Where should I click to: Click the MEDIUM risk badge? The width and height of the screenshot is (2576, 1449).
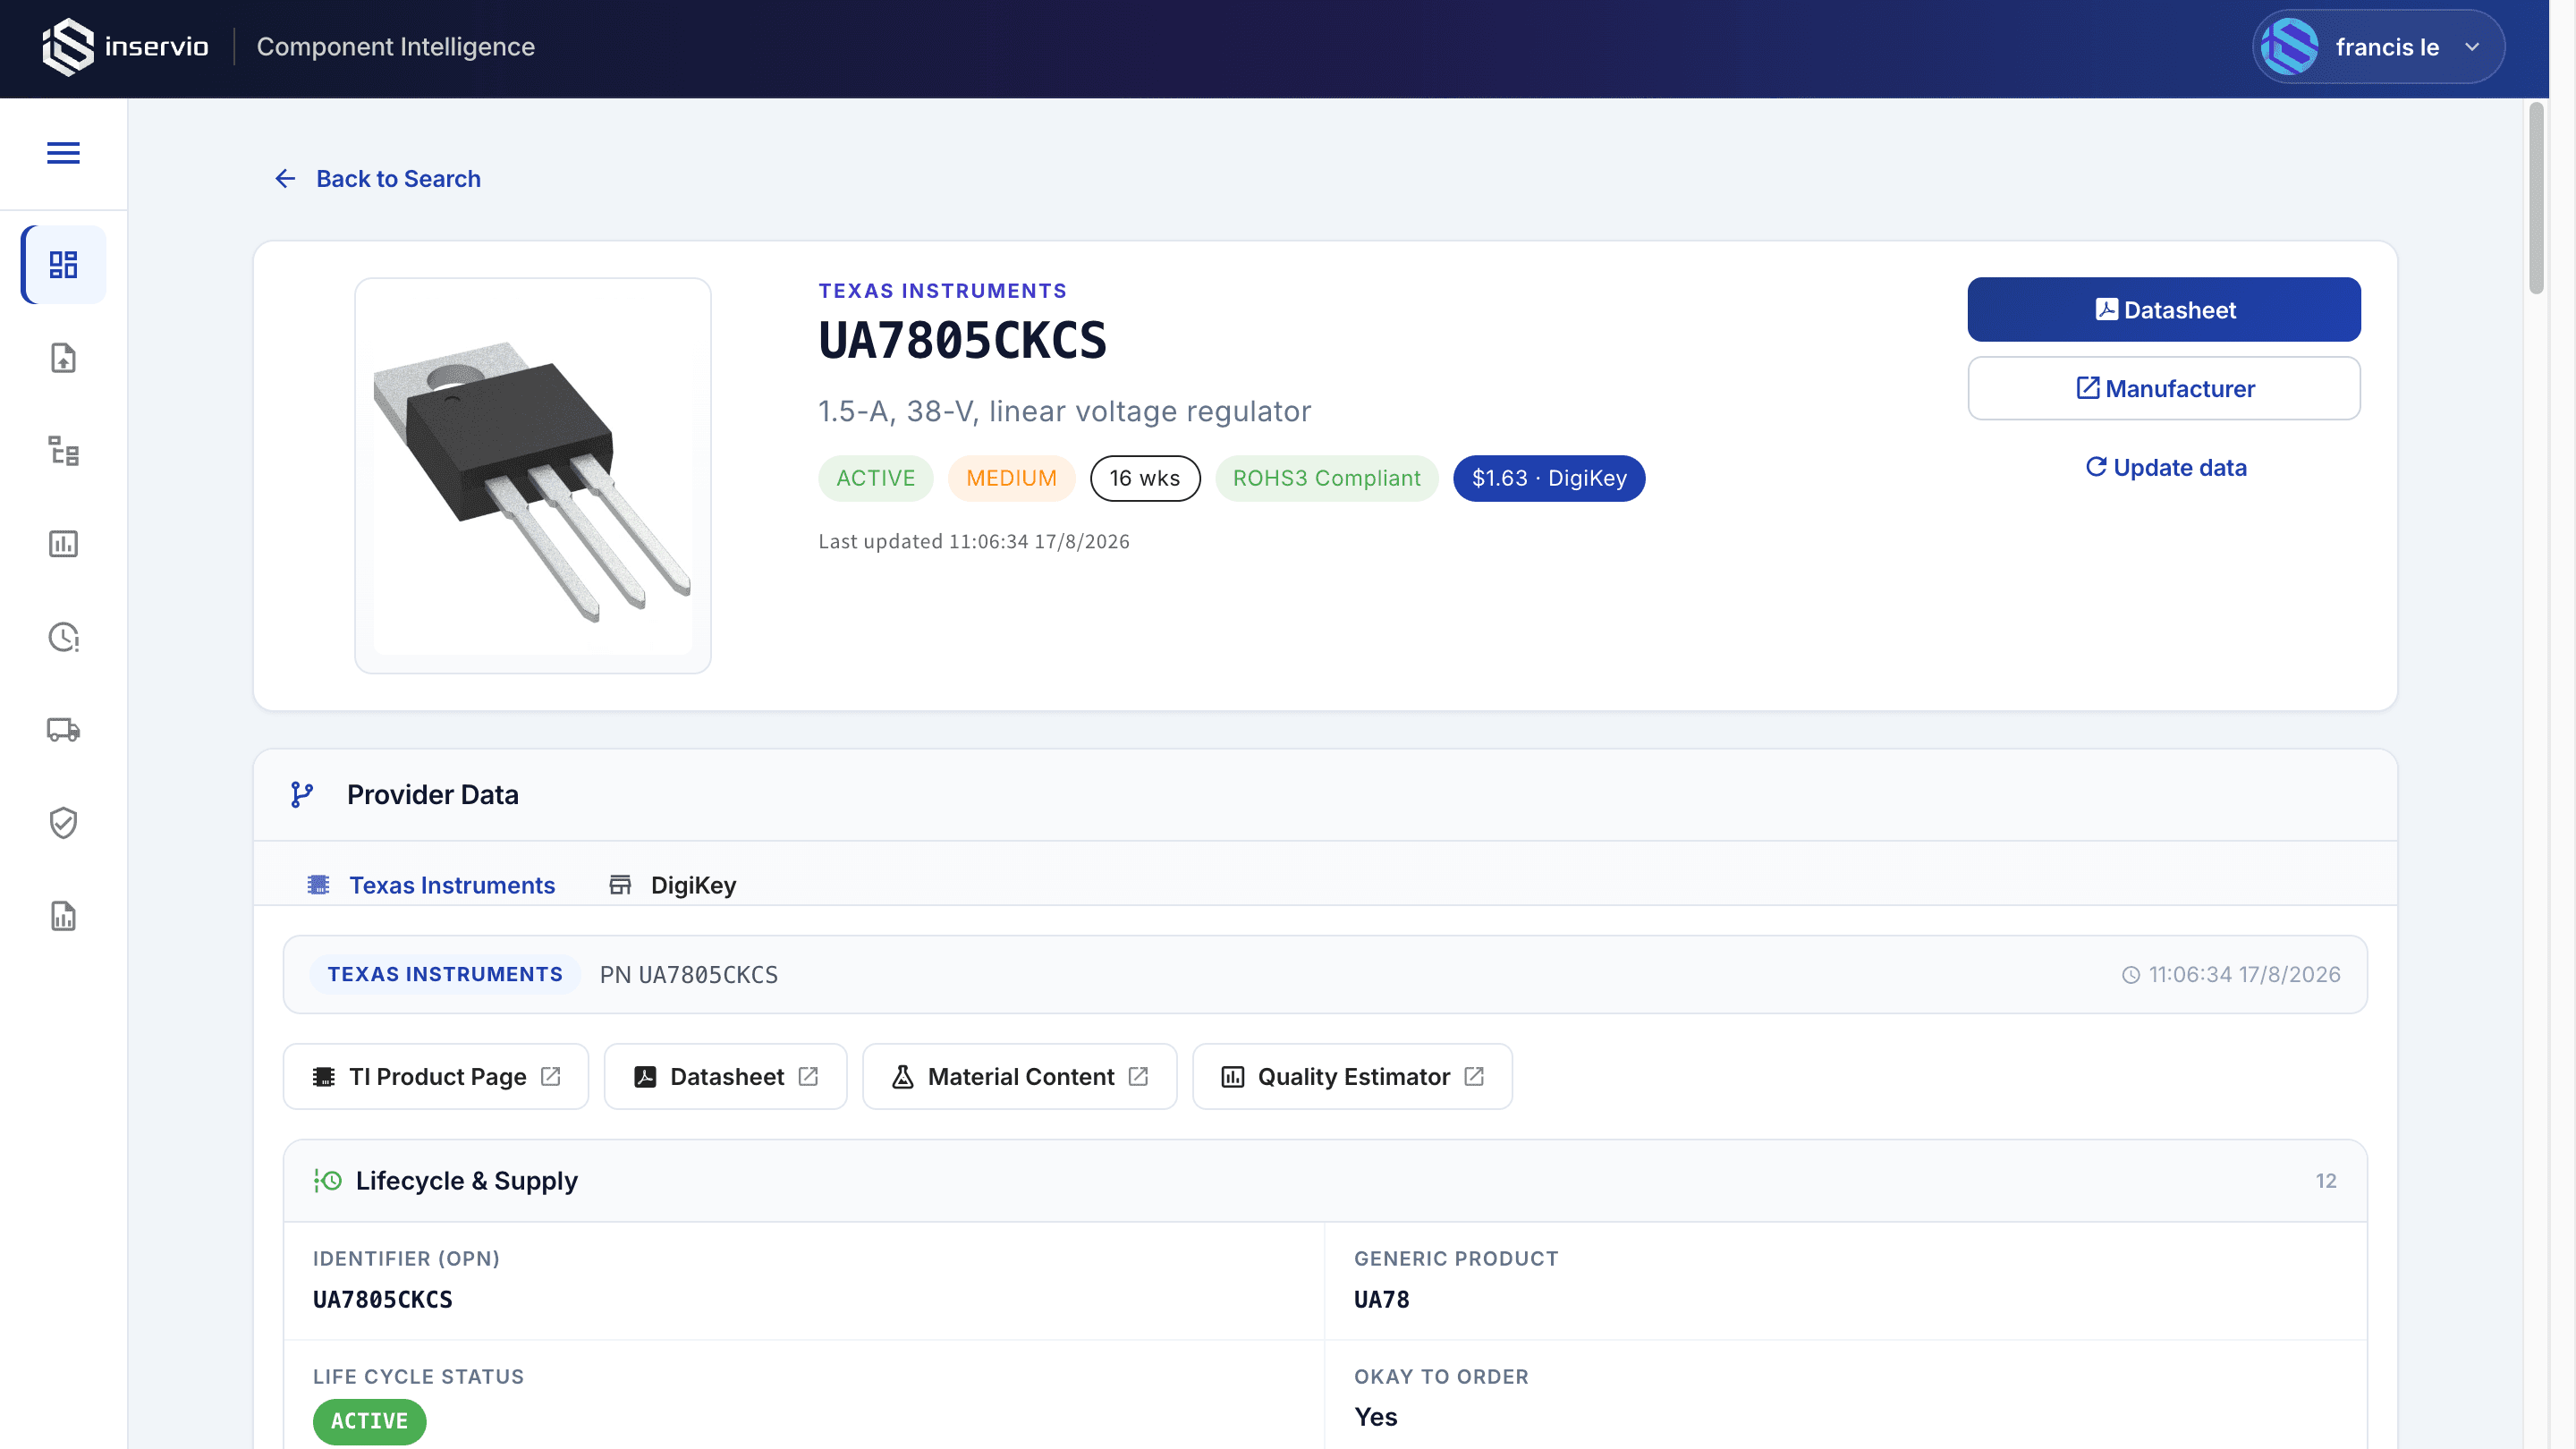1011,479
